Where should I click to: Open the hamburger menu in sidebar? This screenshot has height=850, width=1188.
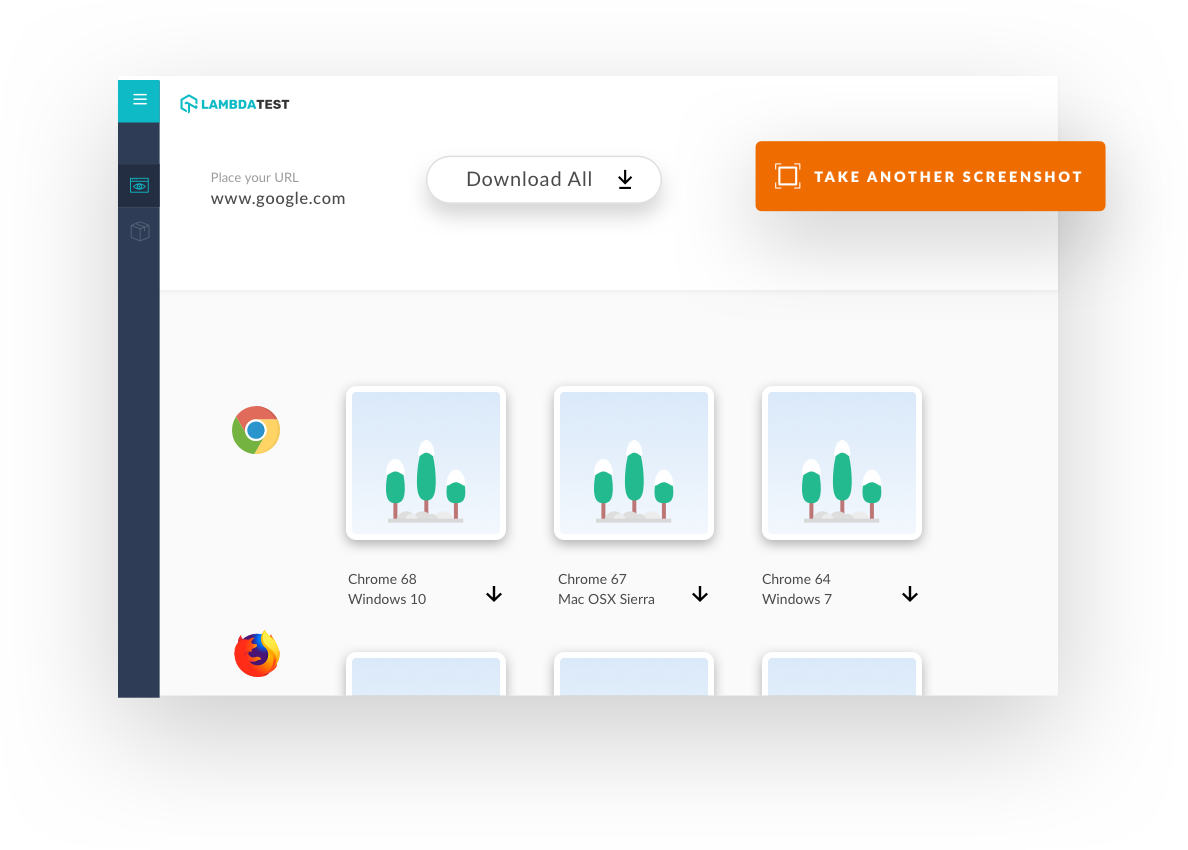pyautogui.click(x=139, y=99)
